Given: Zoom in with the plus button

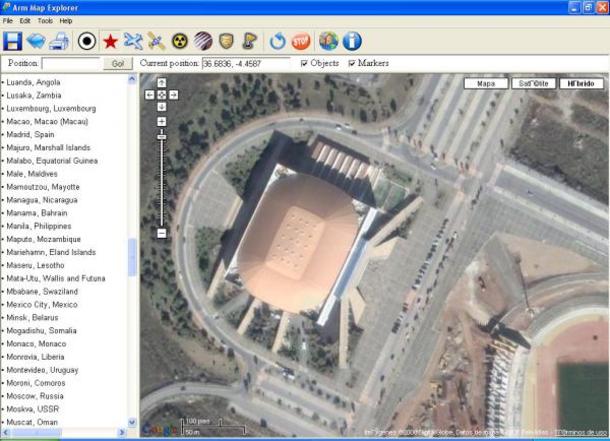Looking at the screenshot, I should pyautogui.click(x=161, y=122).
